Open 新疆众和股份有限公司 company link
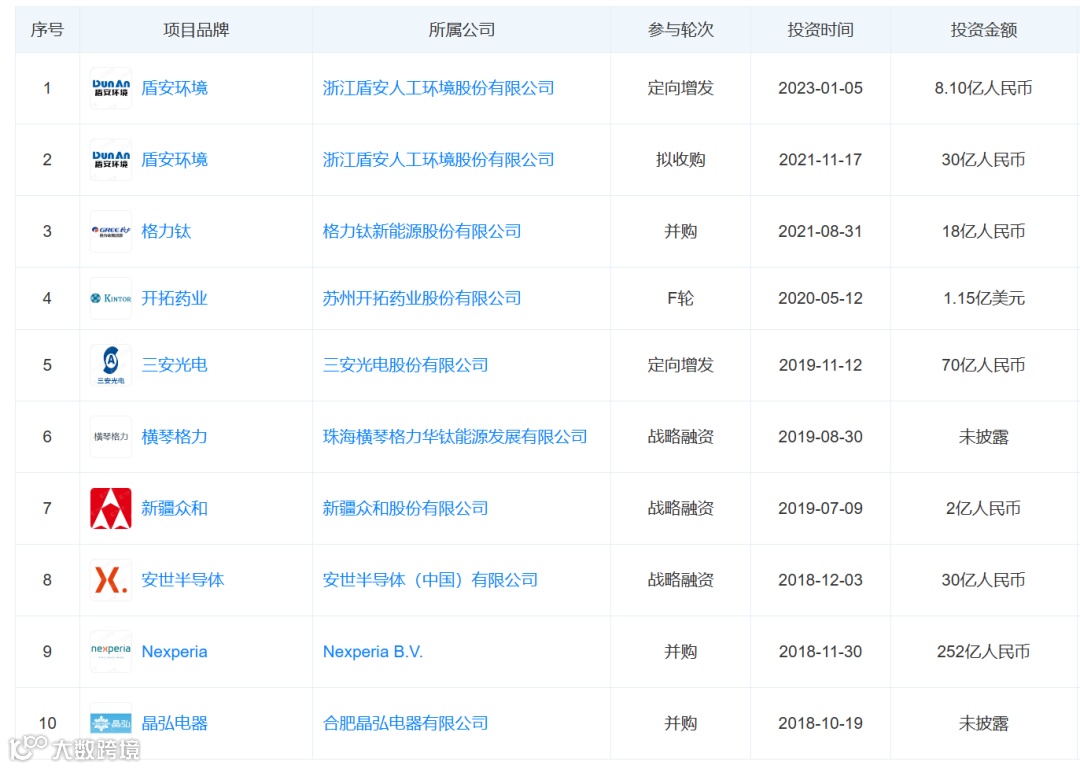The width and height of the screenshot is (1080, 769). coord(406,509)
